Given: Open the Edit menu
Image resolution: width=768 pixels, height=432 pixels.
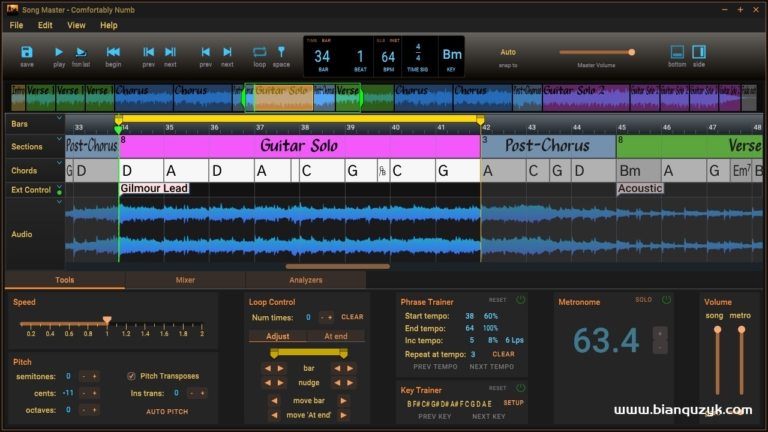Looking at the screenshot, I should pos(45,25).
